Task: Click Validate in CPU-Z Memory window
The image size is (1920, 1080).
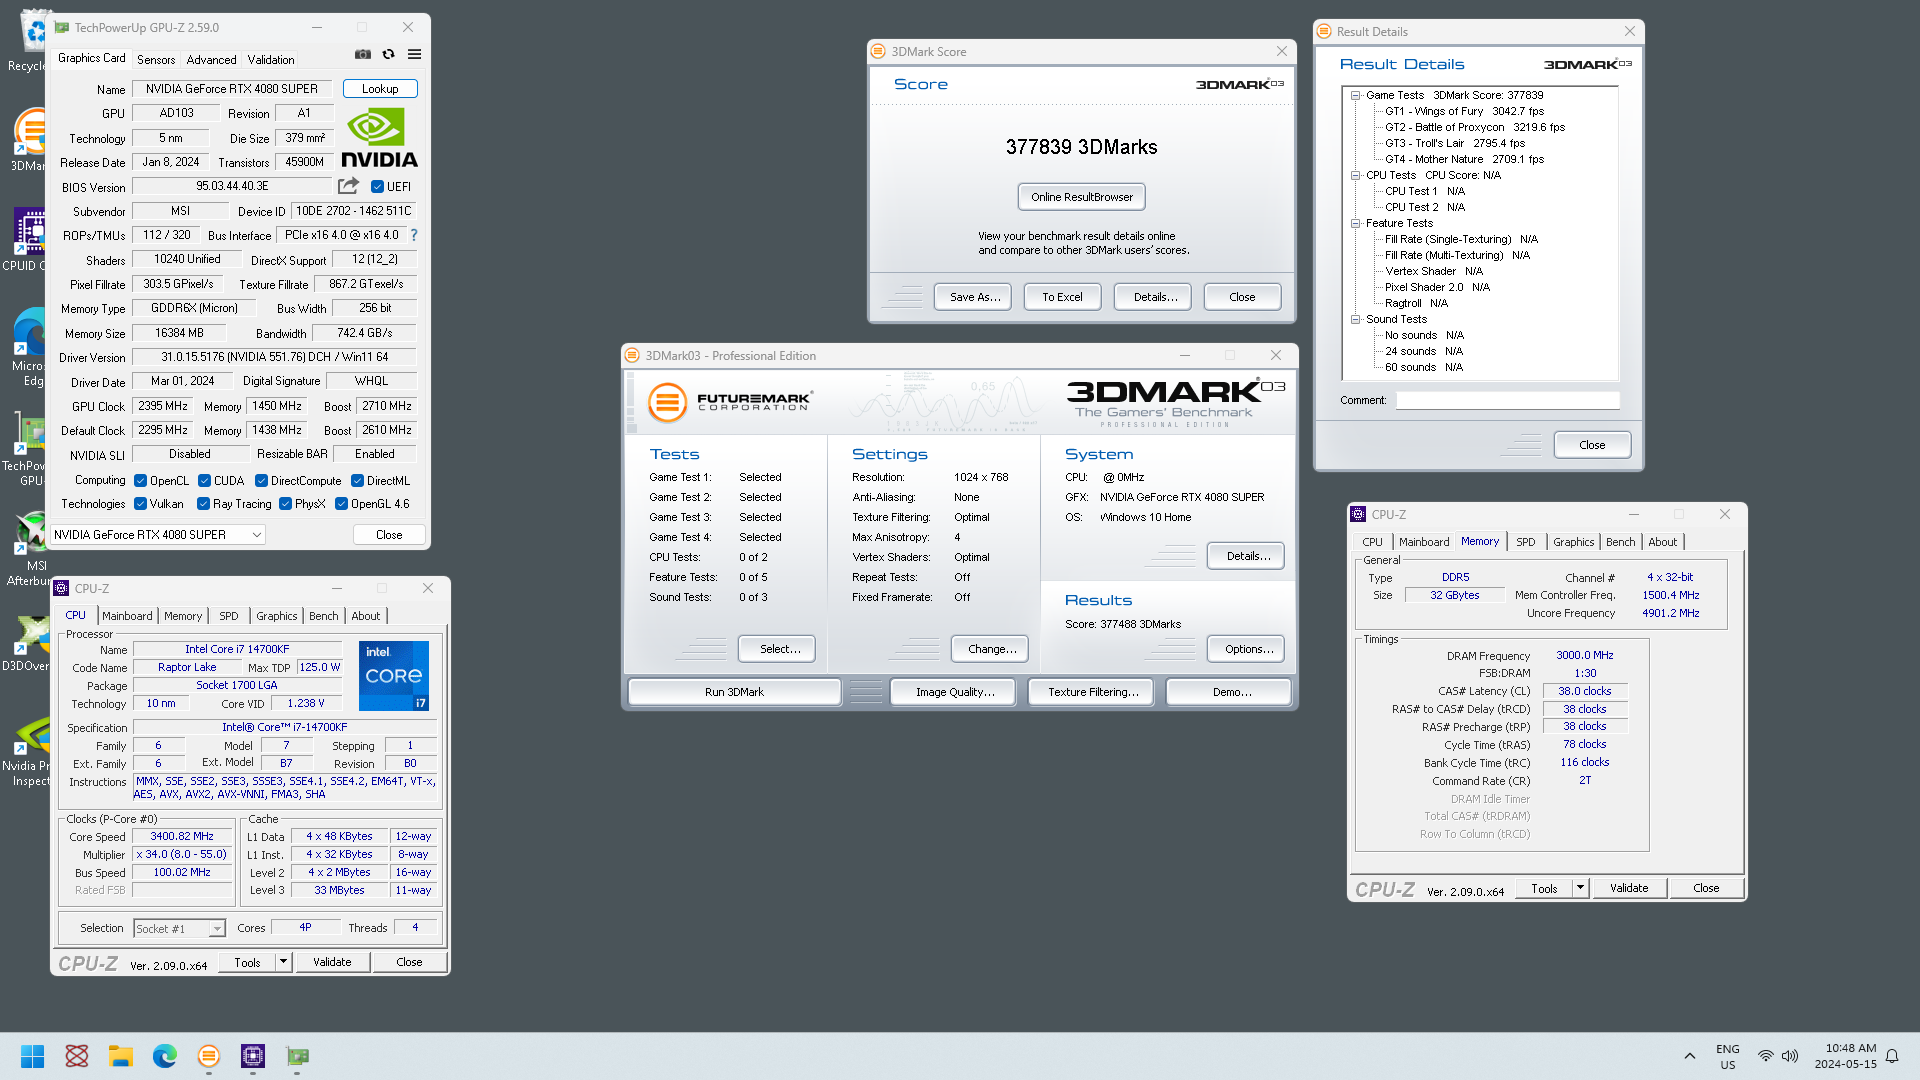Action: (x=1629, y=888)
